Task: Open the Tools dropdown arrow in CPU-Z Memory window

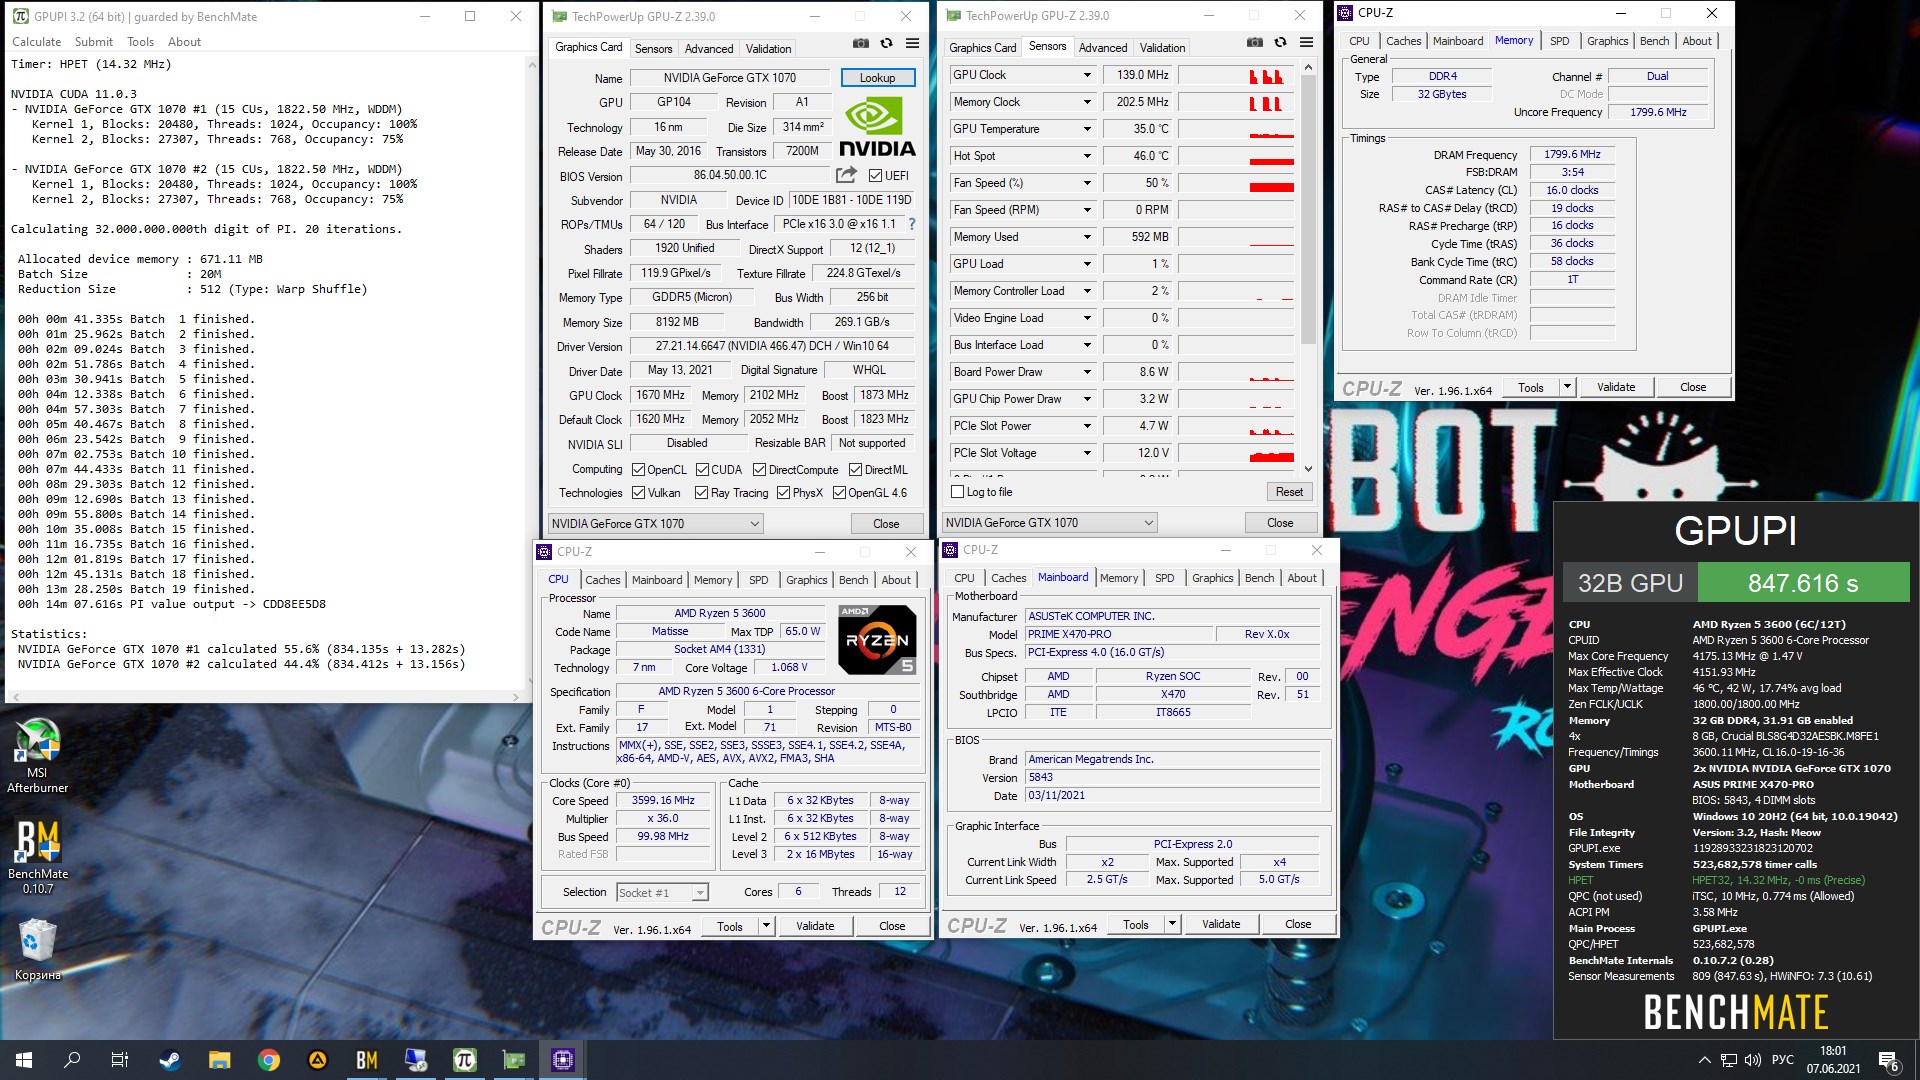Action: pyautogui.click(x=1567, y=387)
